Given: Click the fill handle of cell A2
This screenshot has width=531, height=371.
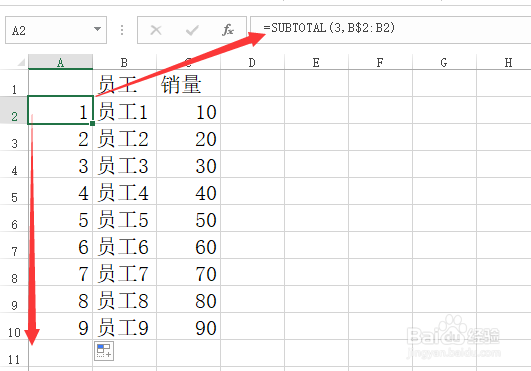Looking at the screenshot, I should [92, 124].
